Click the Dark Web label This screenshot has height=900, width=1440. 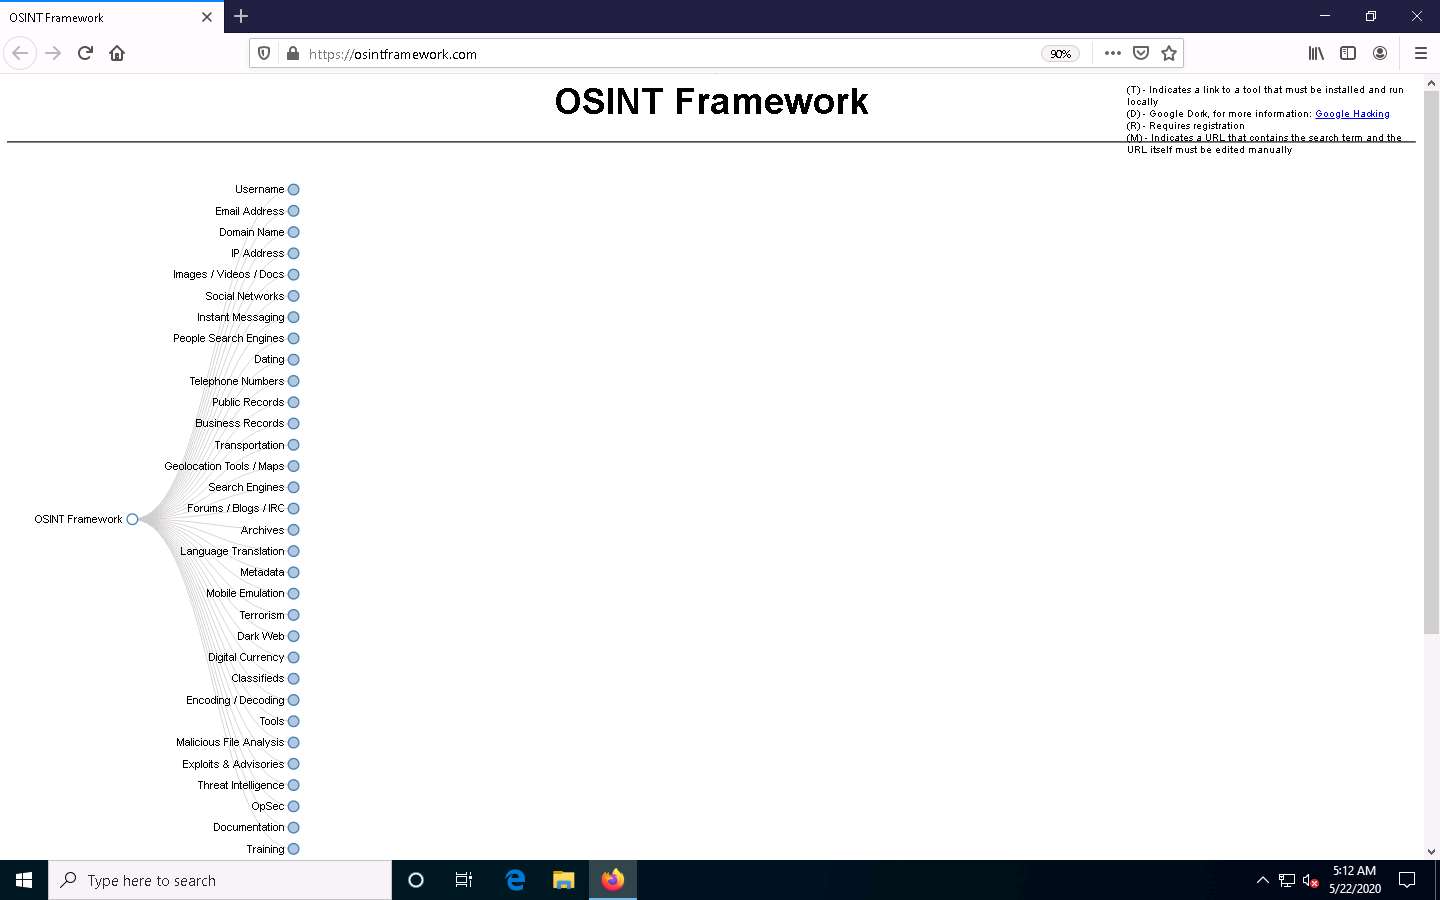pyautogui.click(x=261, y=636)
